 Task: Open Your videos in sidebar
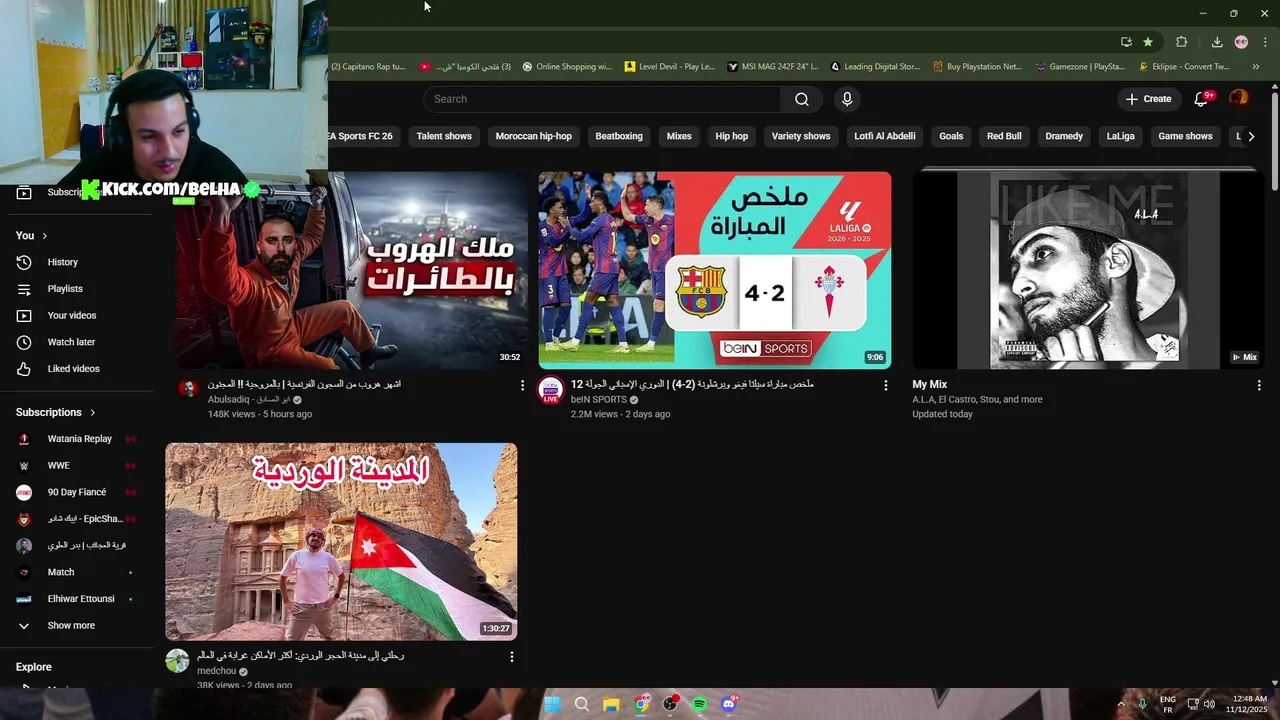tap(72, 315)
